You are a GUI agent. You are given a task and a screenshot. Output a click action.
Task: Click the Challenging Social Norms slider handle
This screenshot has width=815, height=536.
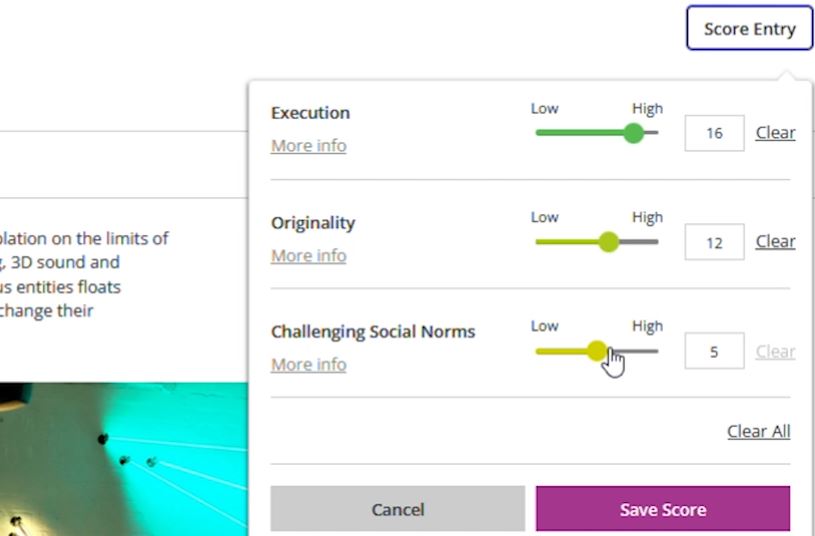(x=597, y=351)
